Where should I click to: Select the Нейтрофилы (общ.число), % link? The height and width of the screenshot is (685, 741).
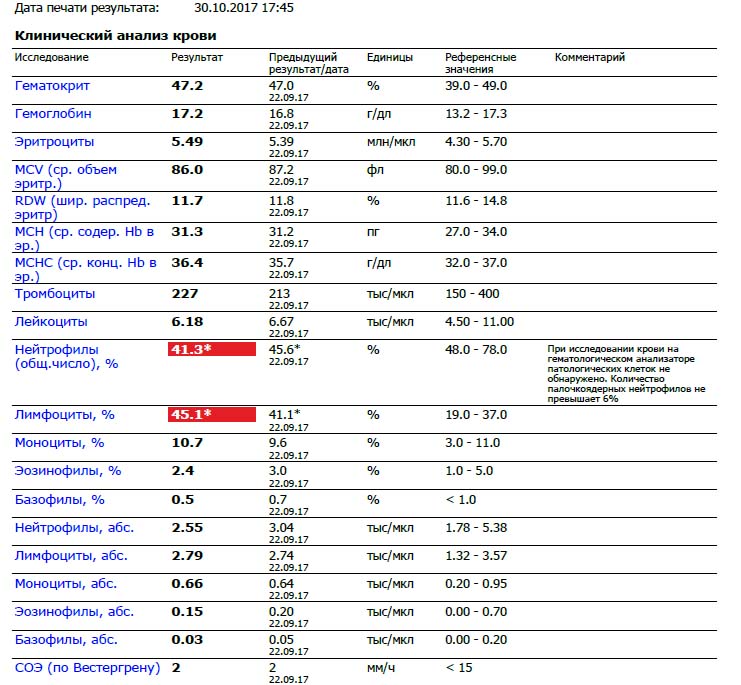(66, 357)
